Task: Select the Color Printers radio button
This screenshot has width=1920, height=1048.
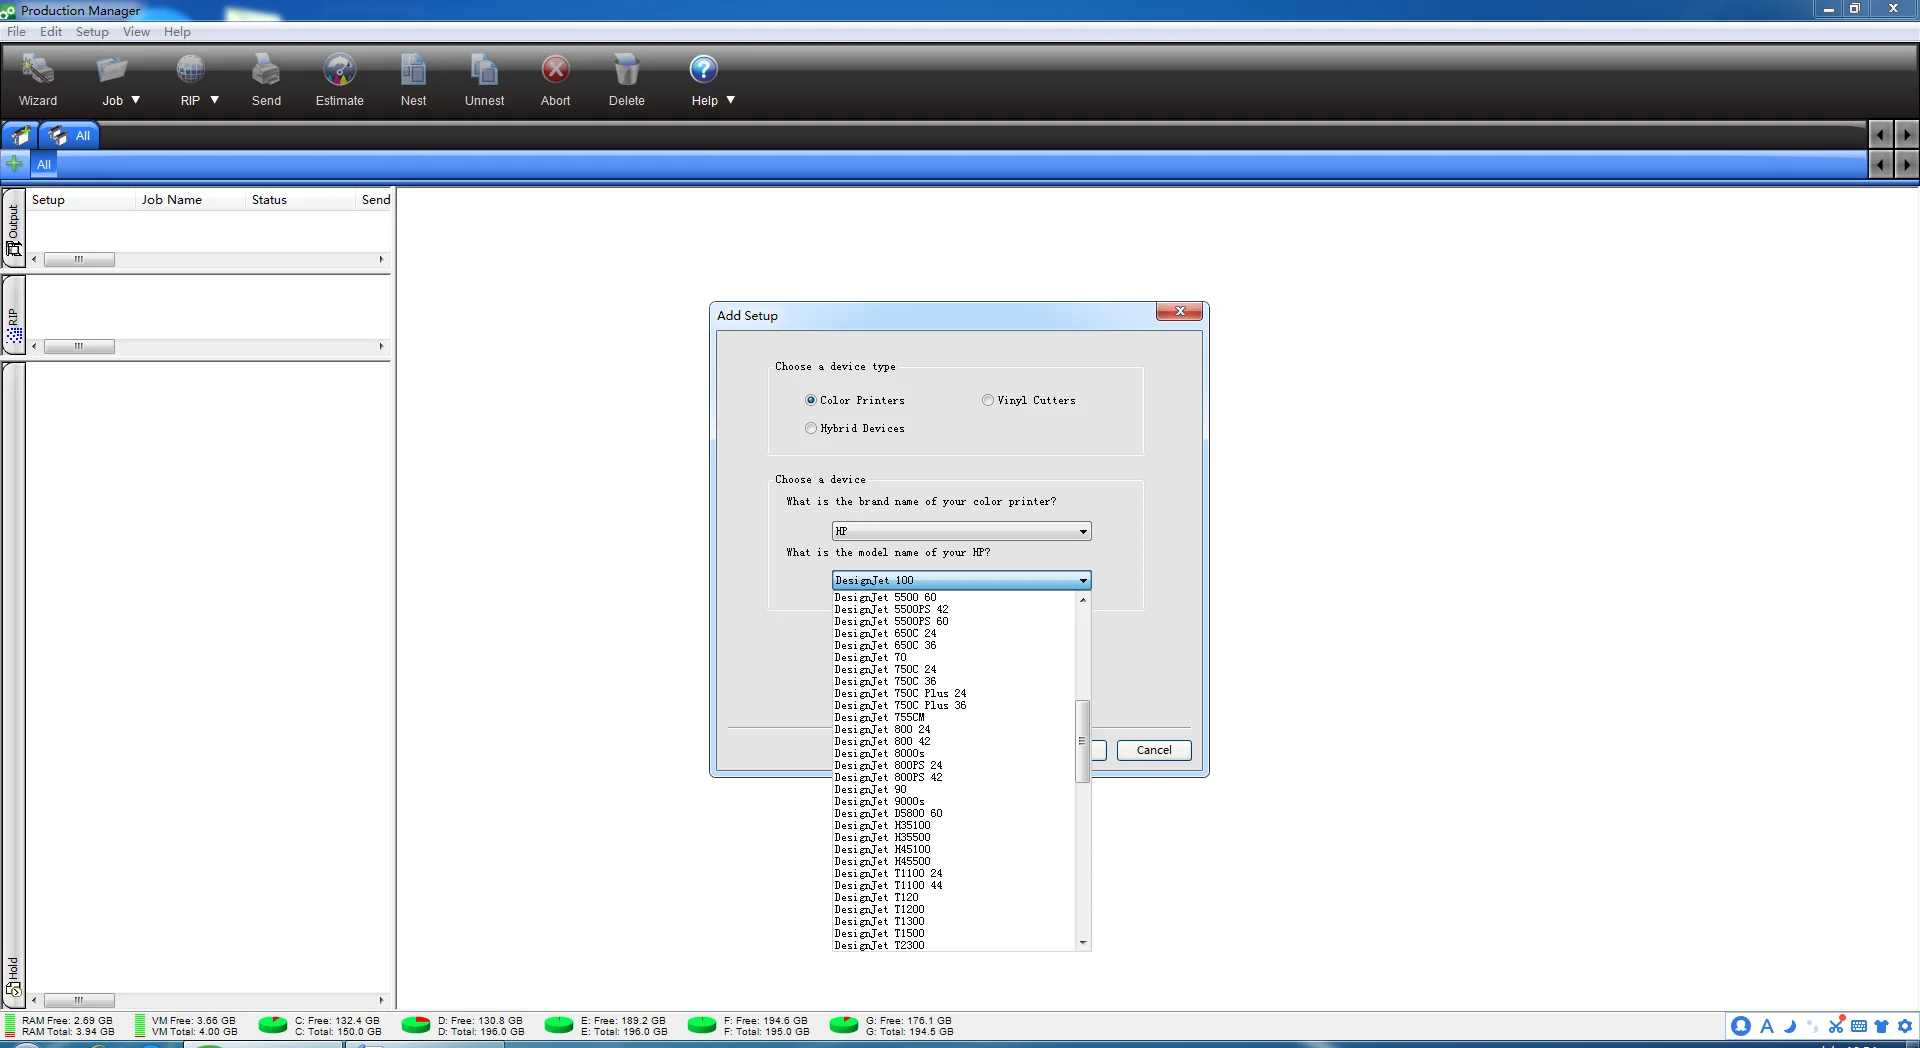Action: click(x=811, y=400)
